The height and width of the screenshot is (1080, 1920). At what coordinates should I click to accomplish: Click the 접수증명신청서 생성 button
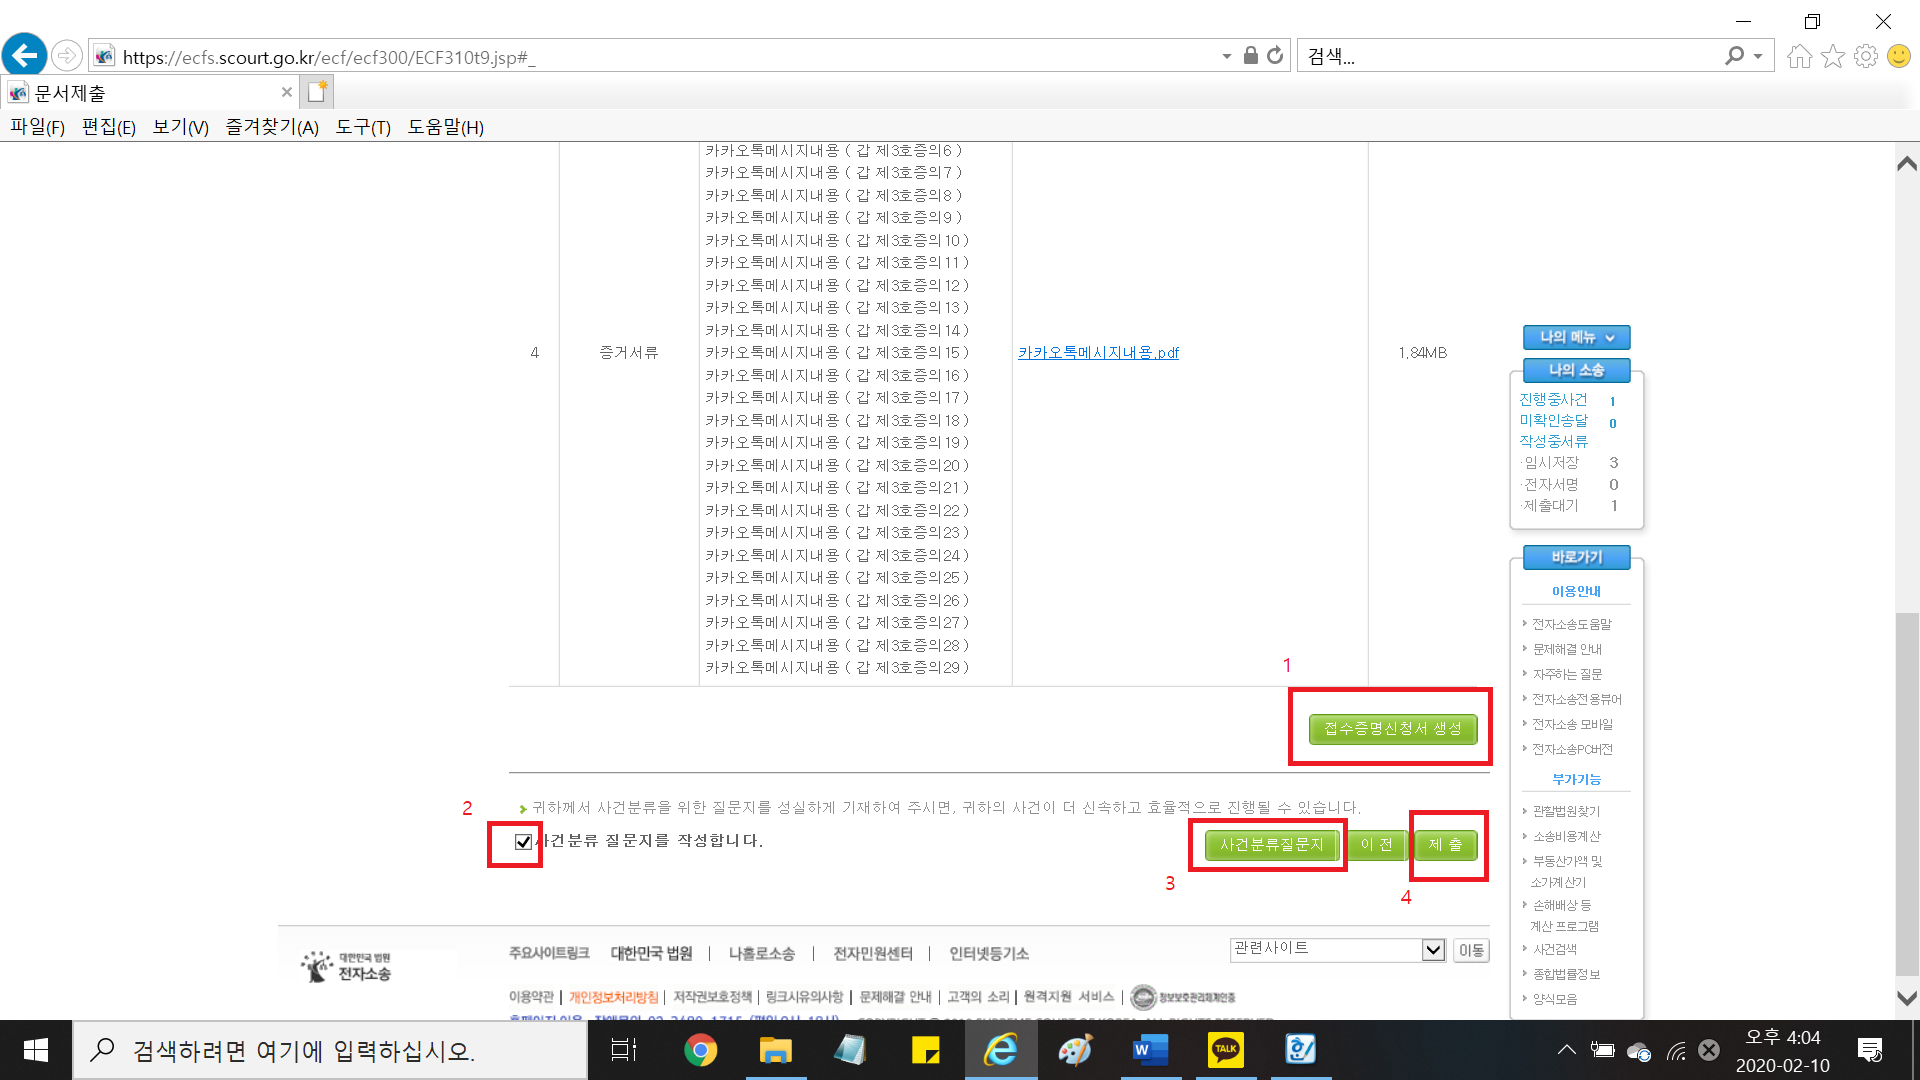click(x=1392, y=729)
